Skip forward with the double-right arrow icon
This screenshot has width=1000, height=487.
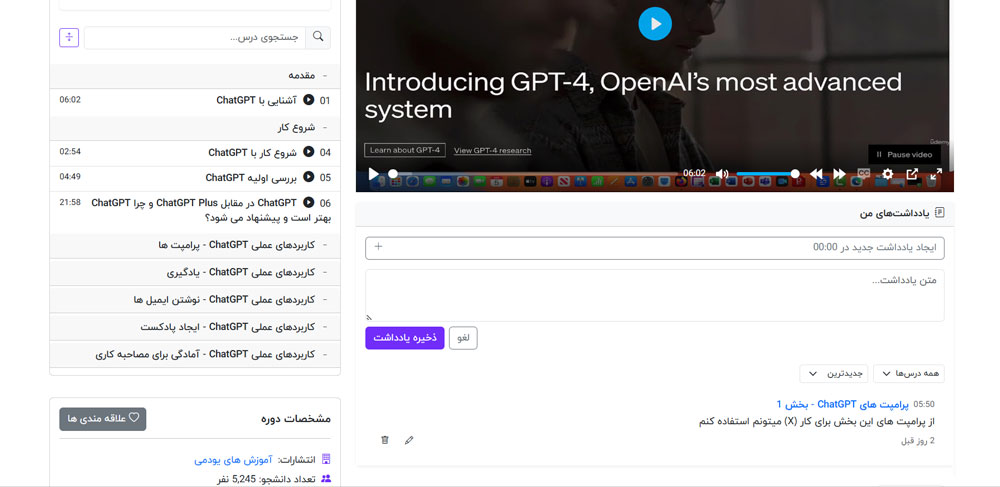pos(839,173)
